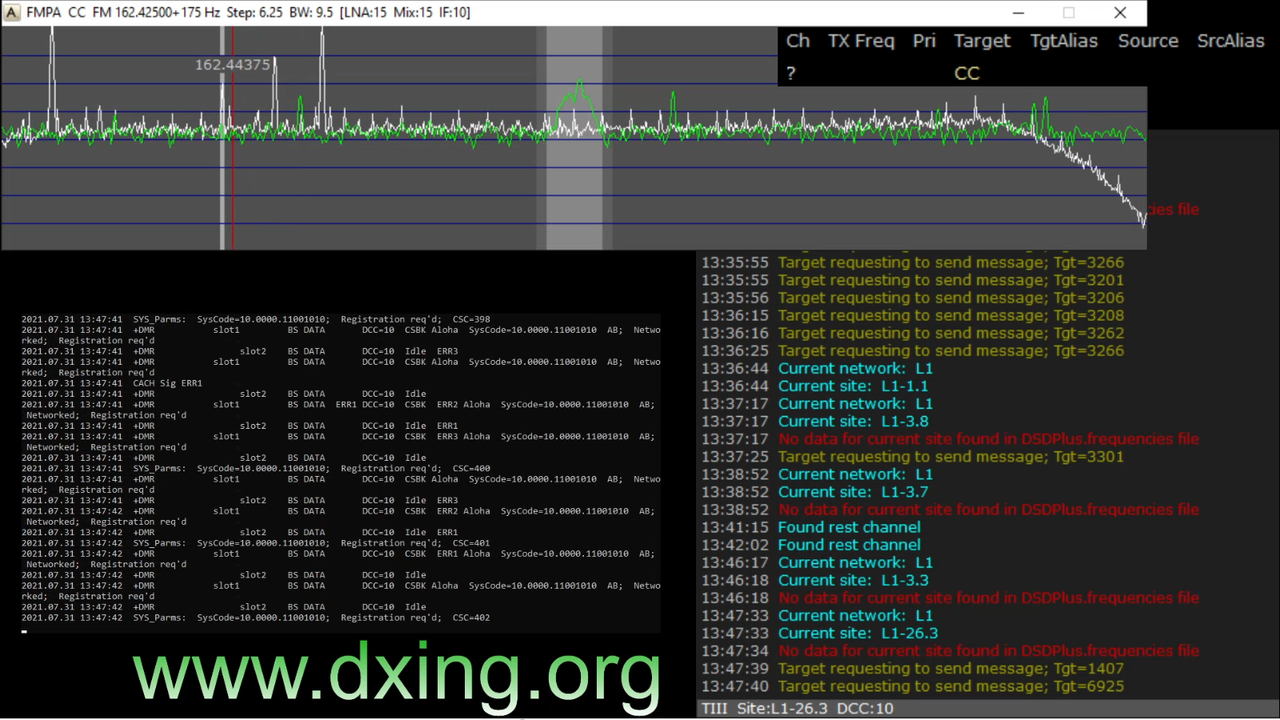Image resolution: width=1280 pixels, height=720 pixels.
Task: Click 'Site:L1-26.3' in status bar
Action: coord(783,709)
